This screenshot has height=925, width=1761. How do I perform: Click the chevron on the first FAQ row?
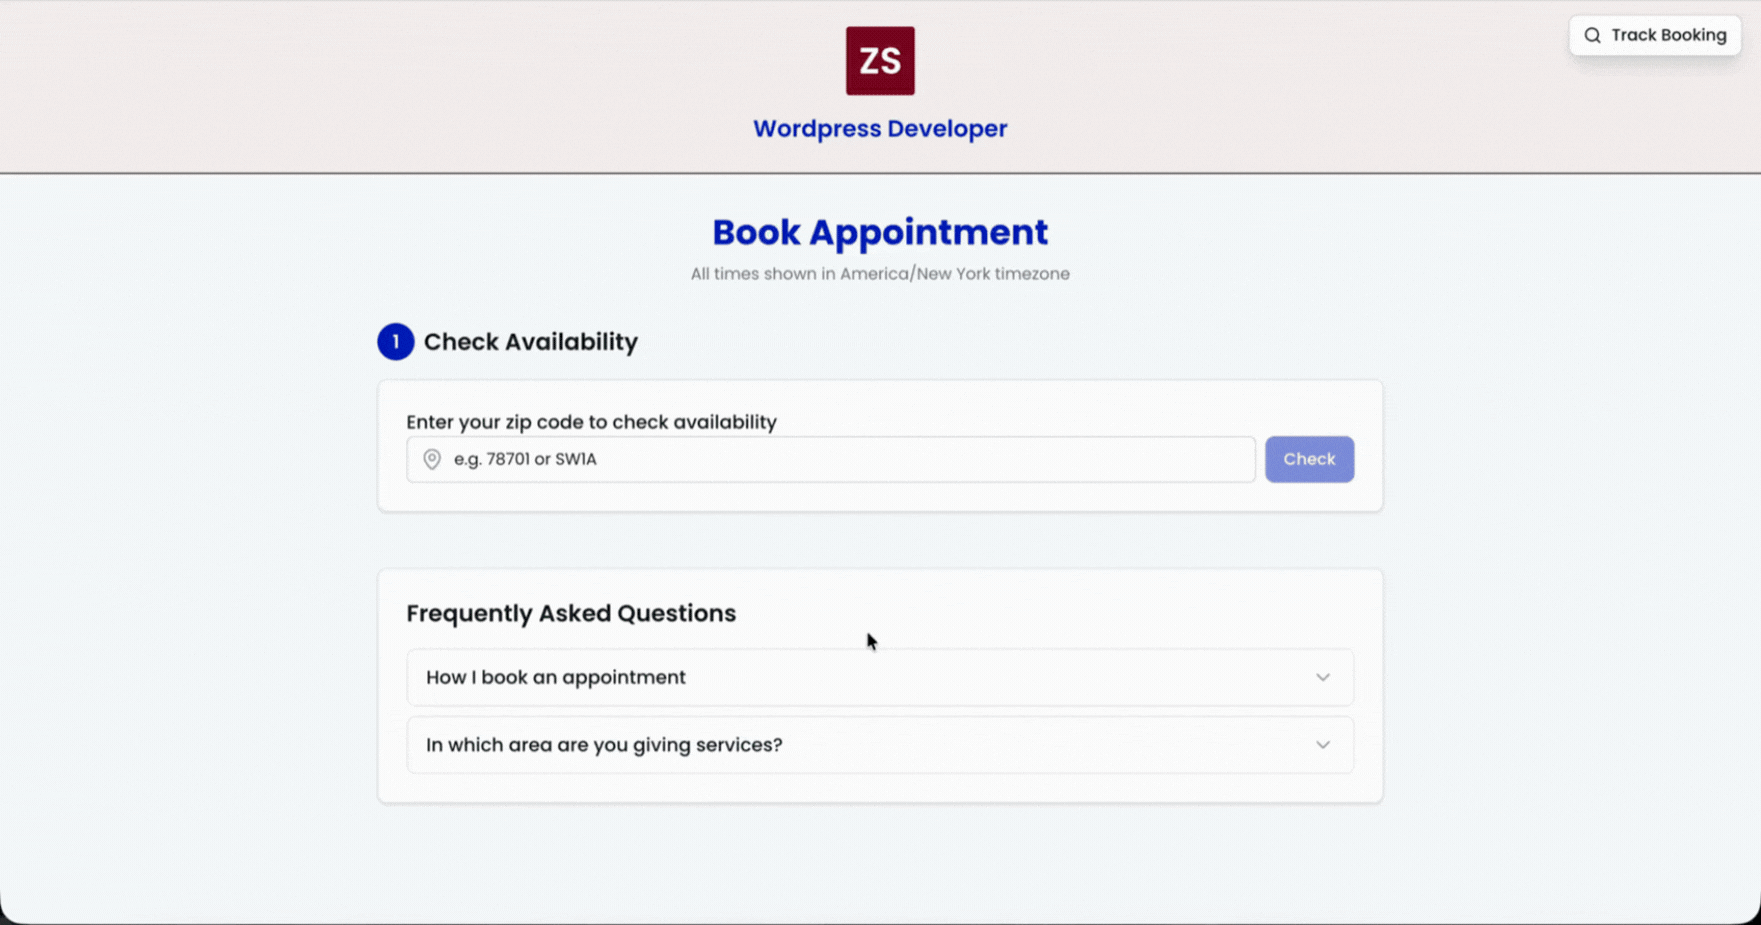pyautogui.click(x=1322, y=677)
